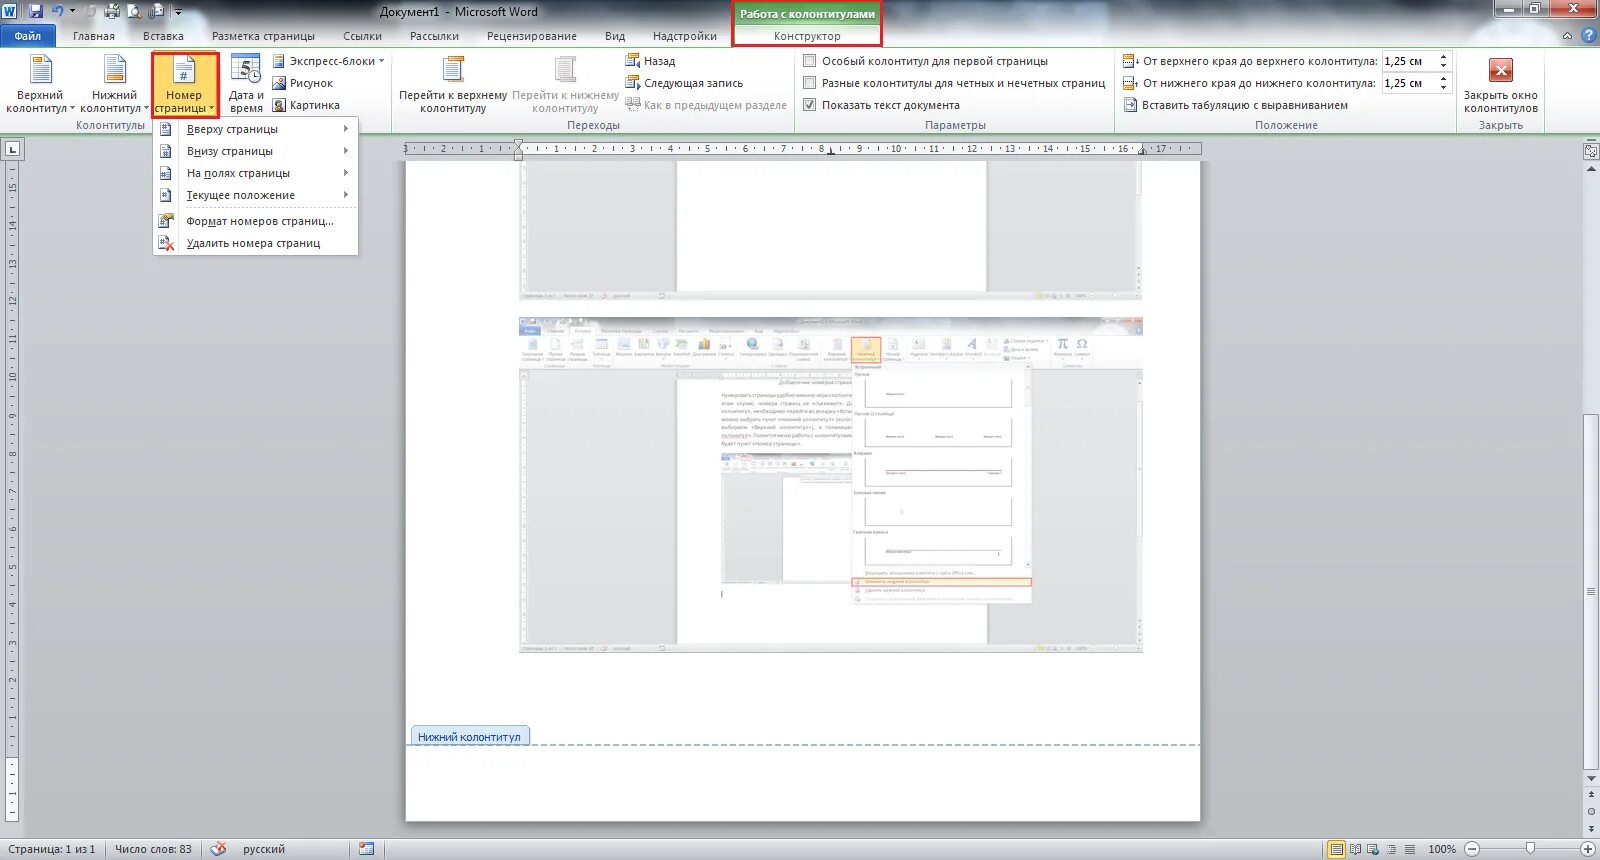Screen dimensions: 1600x860
Task: Go to Следующая запись next section
Action: [684, 83]
